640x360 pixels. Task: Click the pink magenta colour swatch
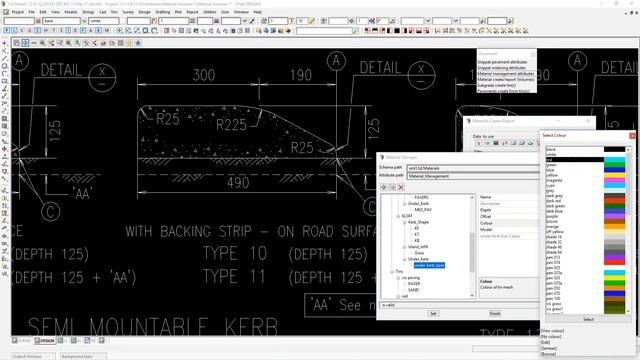pyautogui.click(x=614, y=180)
